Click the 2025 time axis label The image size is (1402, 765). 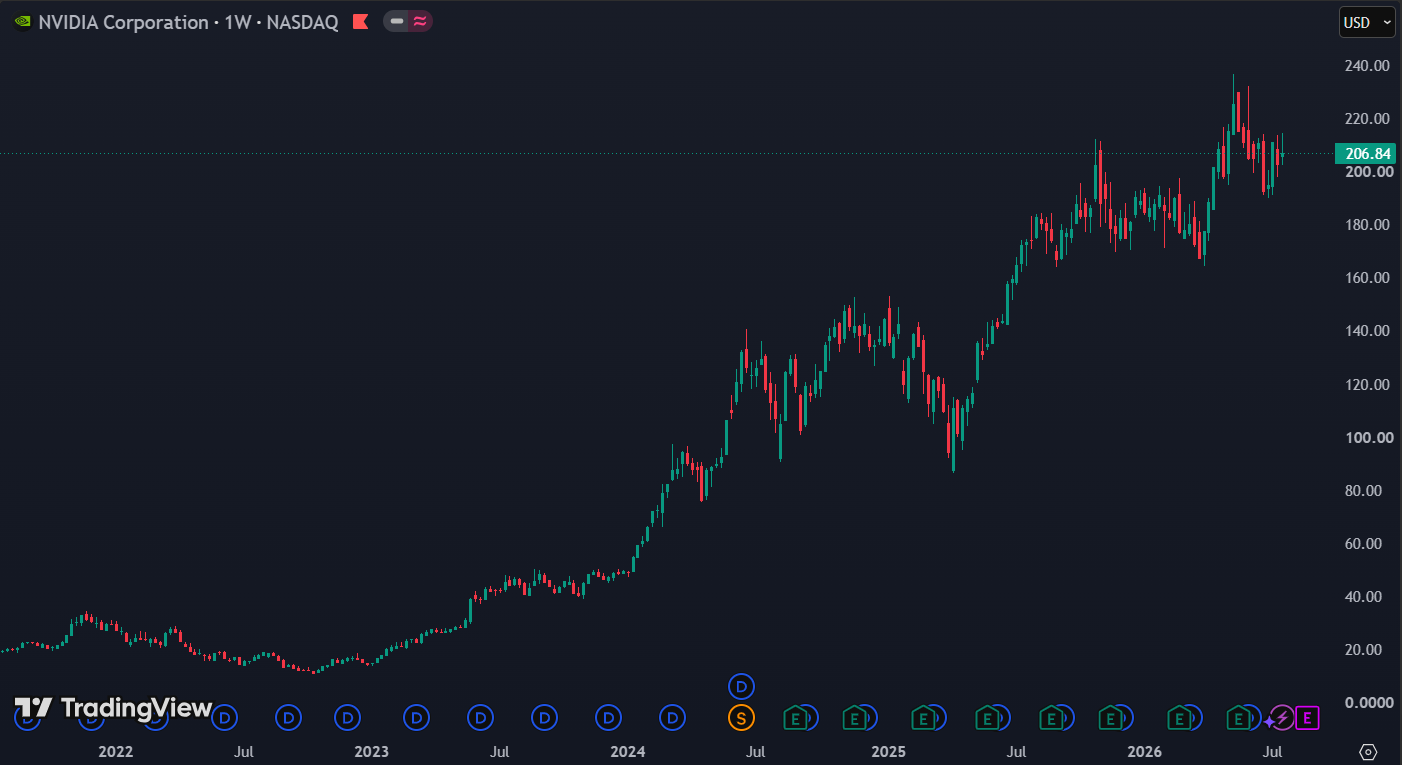click(x=888, y=751)
